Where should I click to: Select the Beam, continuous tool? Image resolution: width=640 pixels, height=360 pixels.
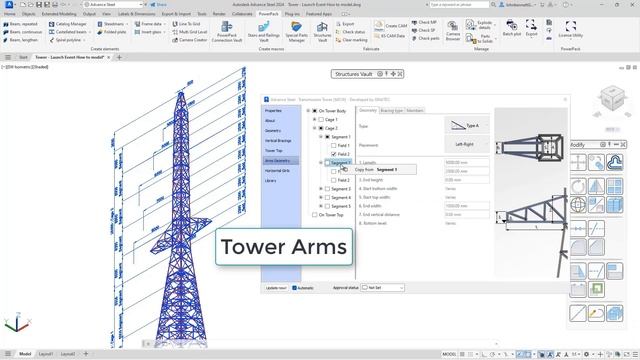click(x=22, y=32)
